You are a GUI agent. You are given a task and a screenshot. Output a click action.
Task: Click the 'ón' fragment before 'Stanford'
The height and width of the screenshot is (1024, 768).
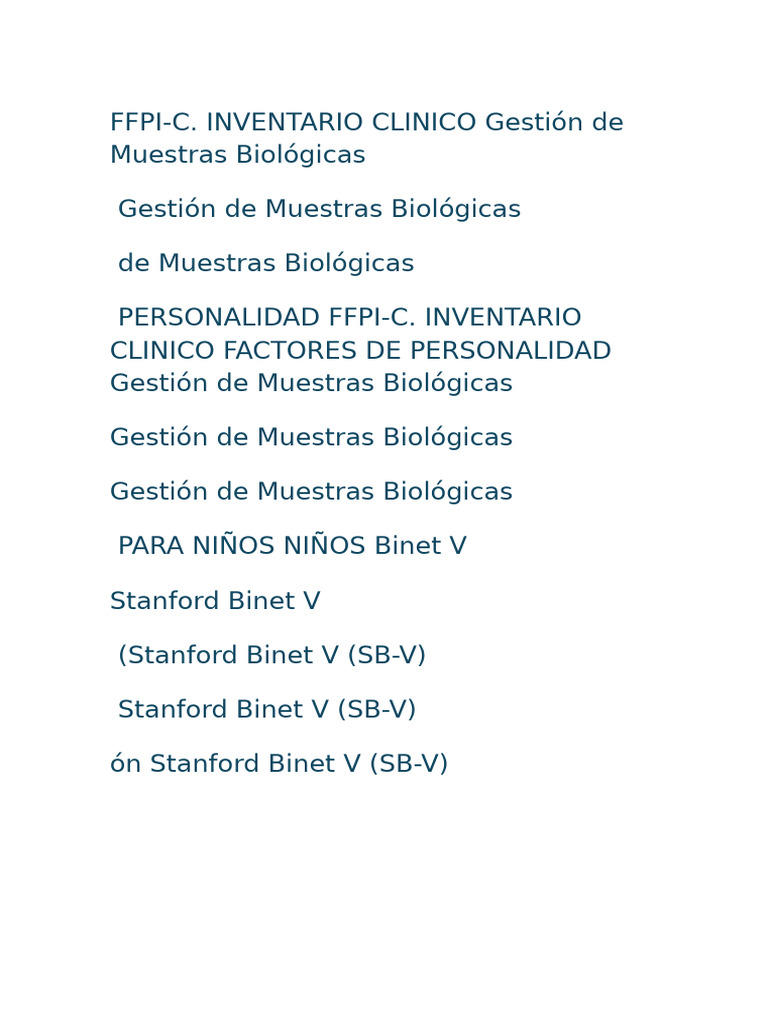pyautogui.click(x=125, y=763)
